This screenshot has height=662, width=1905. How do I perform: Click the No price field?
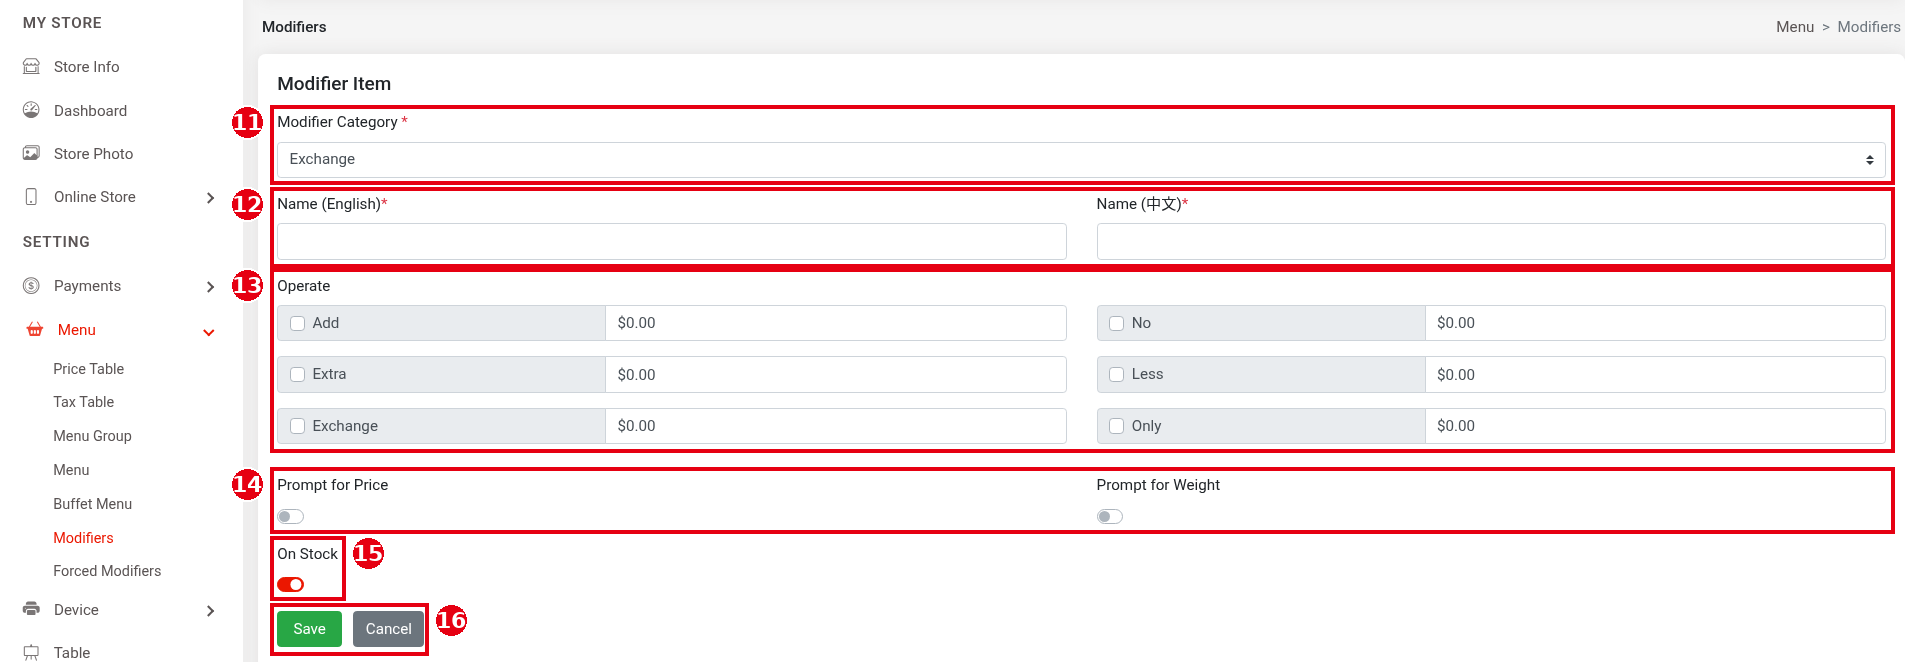tap(1656, 323)
